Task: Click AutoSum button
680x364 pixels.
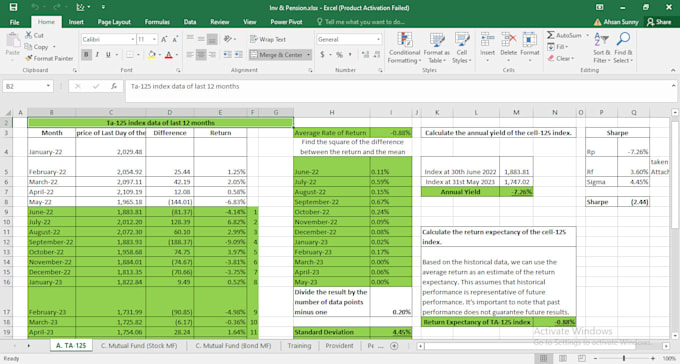Action: (x=564, y=35)
